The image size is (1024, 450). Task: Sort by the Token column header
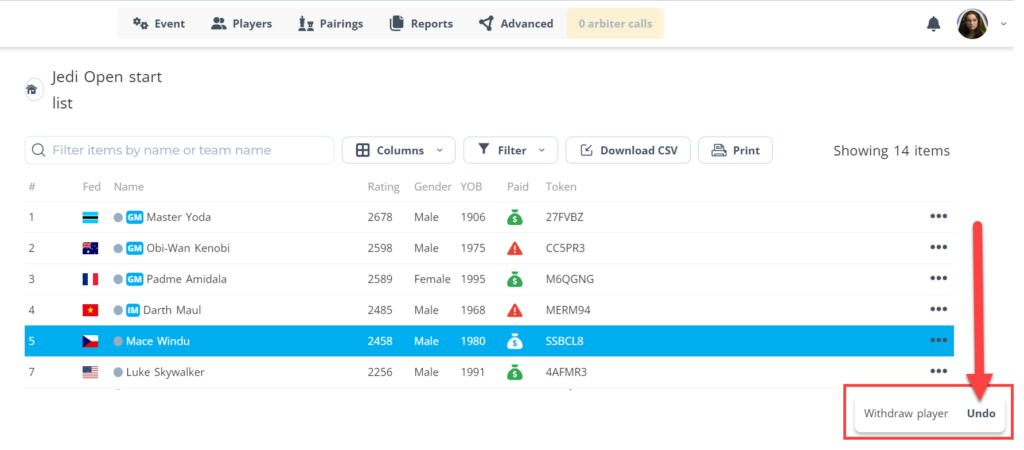coord(561,187)
